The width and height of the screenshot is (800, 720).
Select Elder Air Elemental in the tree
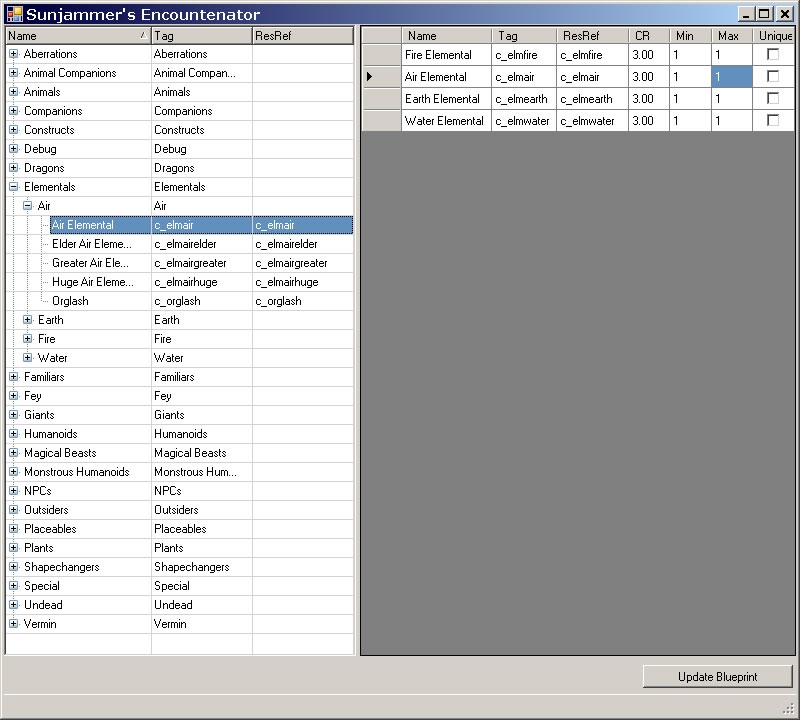click(91, 244)
